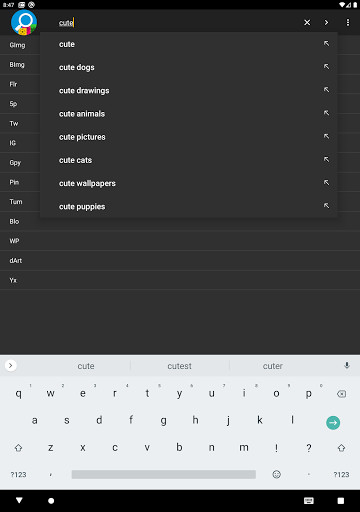Image resolution: width=360 pixels, height=512 pixels.
Task: Open the GImg search source
Action: click(17, 45)
